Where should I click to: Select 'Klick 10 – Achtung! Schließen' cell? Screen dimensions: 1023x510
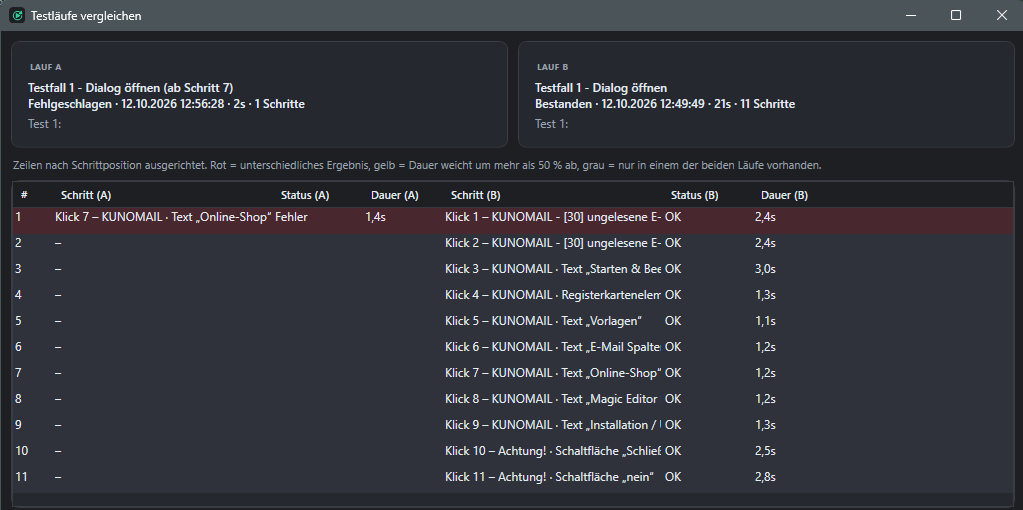[x=553, y=451]
